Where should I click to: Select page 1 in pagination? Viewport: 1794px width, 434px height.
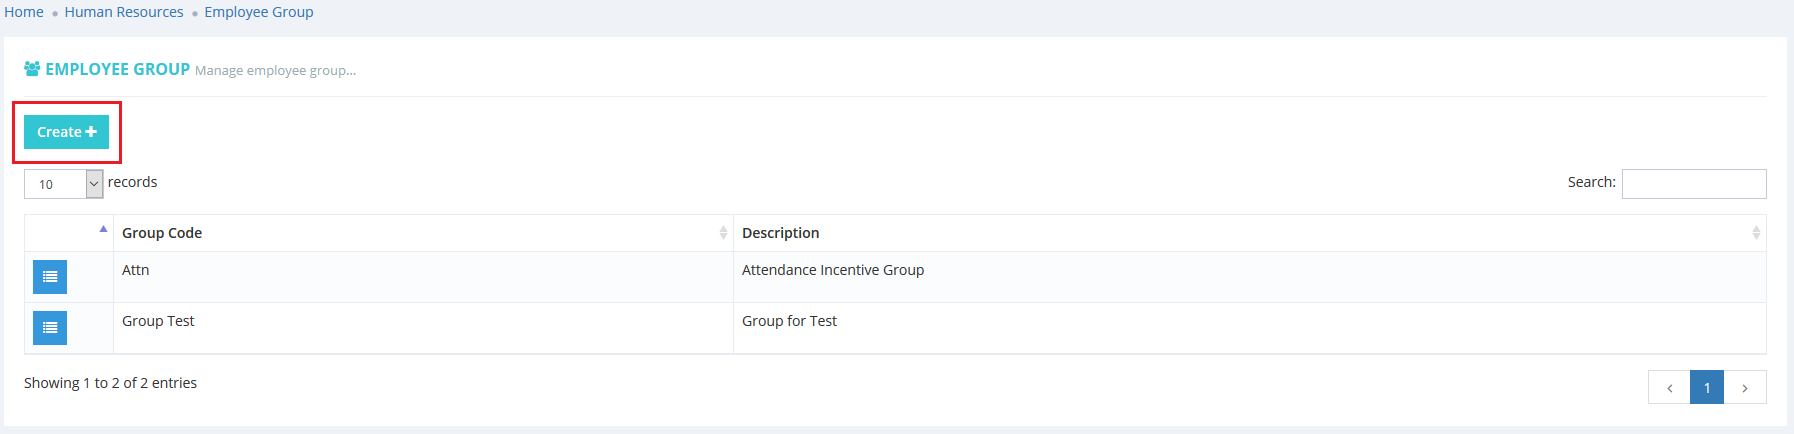coord(1707,388)
